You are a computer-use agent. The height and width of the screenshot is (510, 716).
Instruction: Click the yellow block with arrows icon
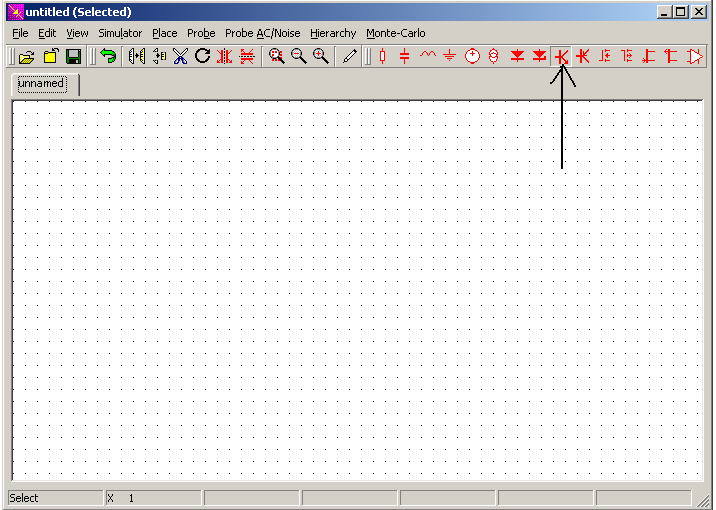[159, 57]
